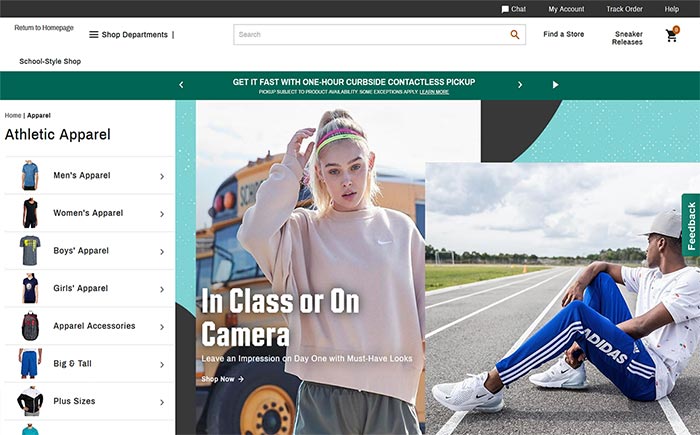Open the Find a Store link
The width and height of the screenshot is (700, 435).
tap(563, 35)
